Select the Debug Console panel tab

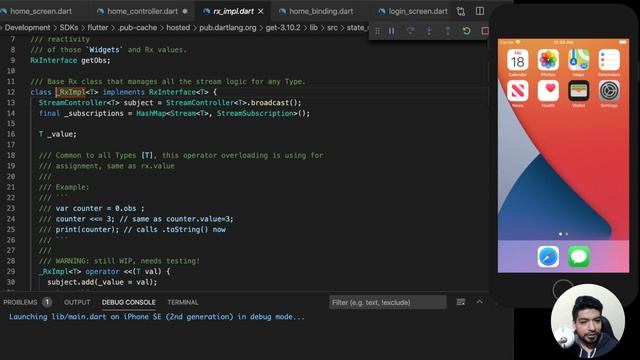[129, 302]
